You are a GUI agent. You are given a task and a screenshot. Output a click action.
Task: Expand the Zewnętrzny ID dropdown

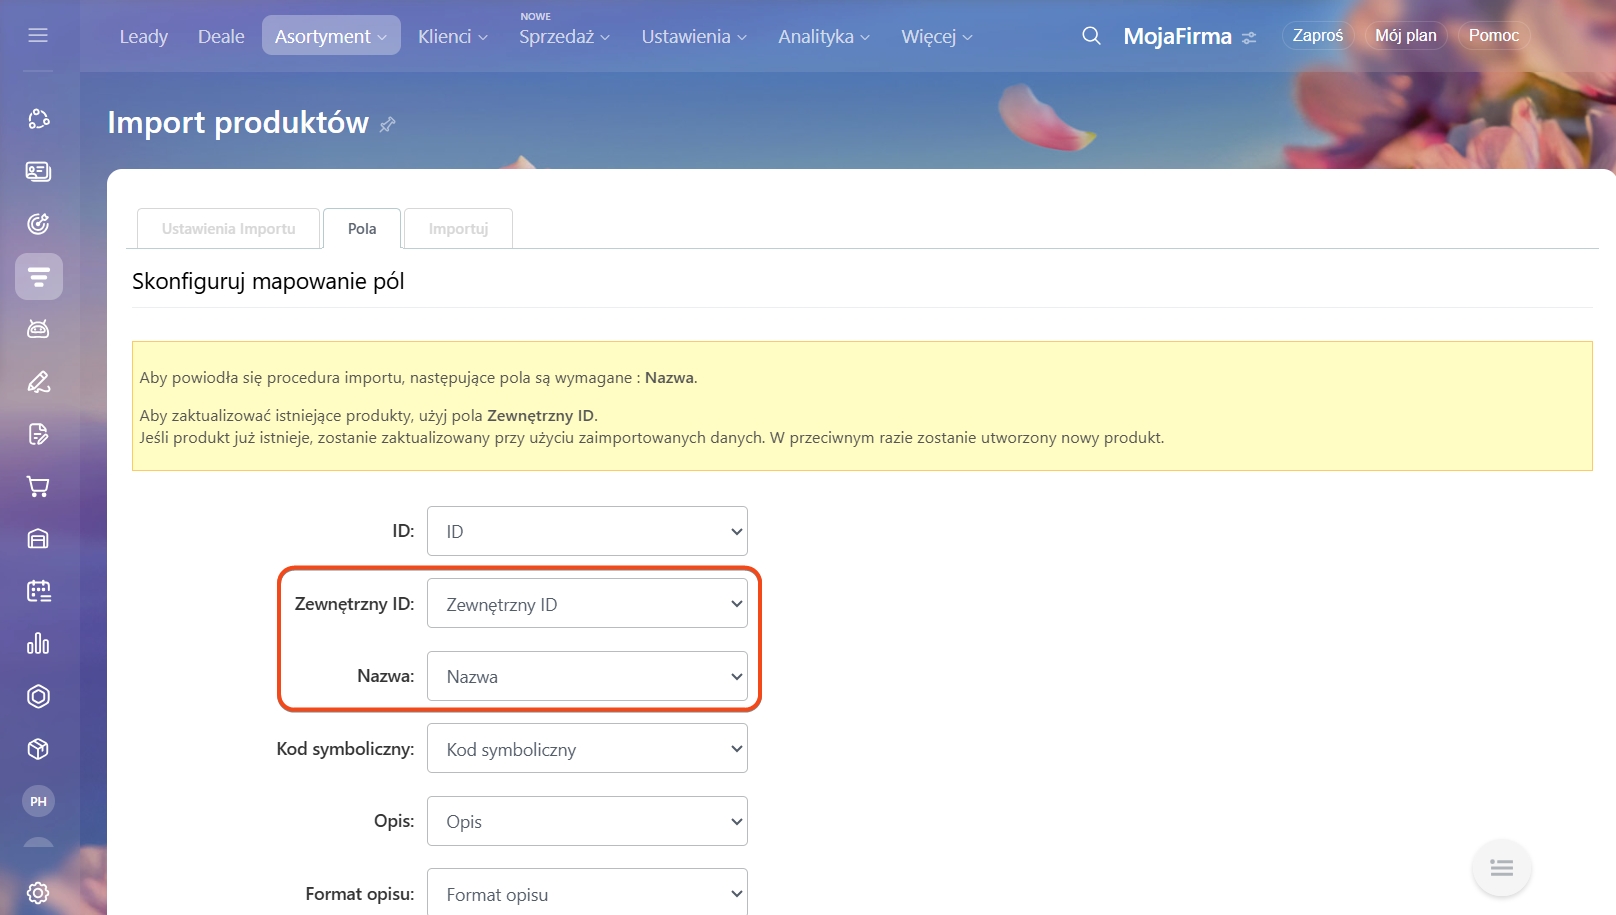click(587, 604)
